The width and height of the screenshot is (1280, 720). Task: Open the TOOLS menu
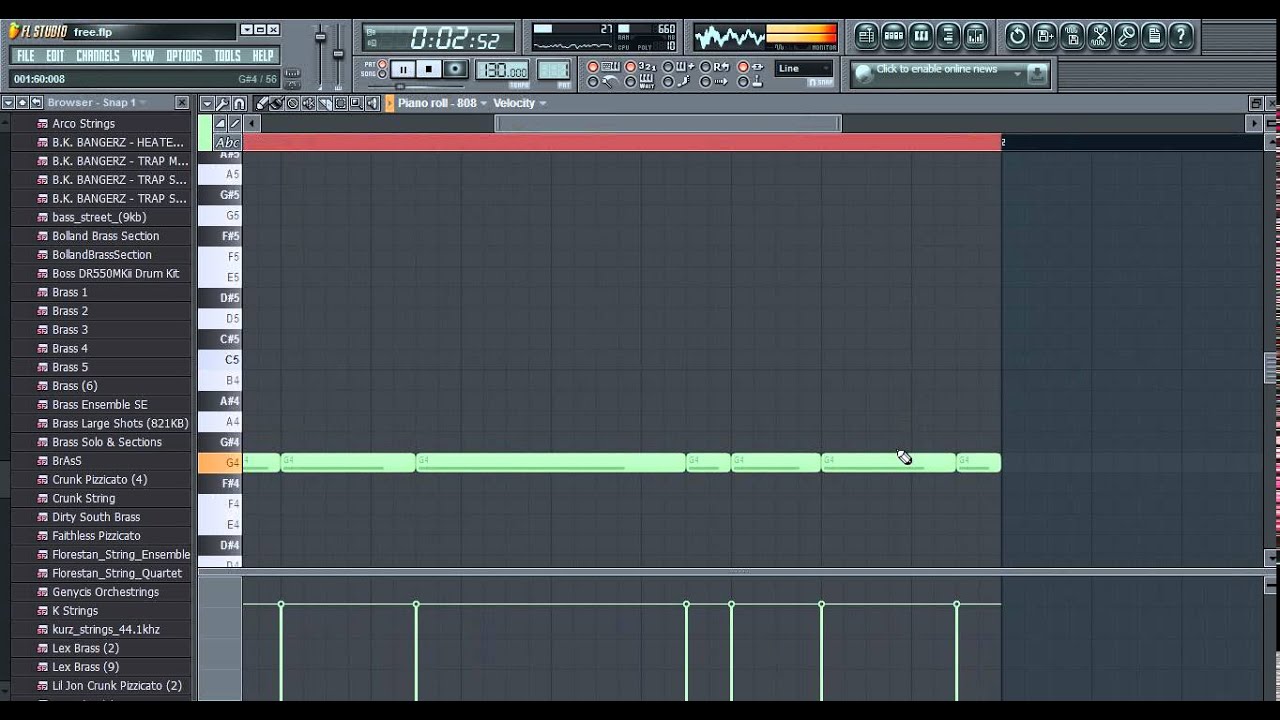click(227, 56)
